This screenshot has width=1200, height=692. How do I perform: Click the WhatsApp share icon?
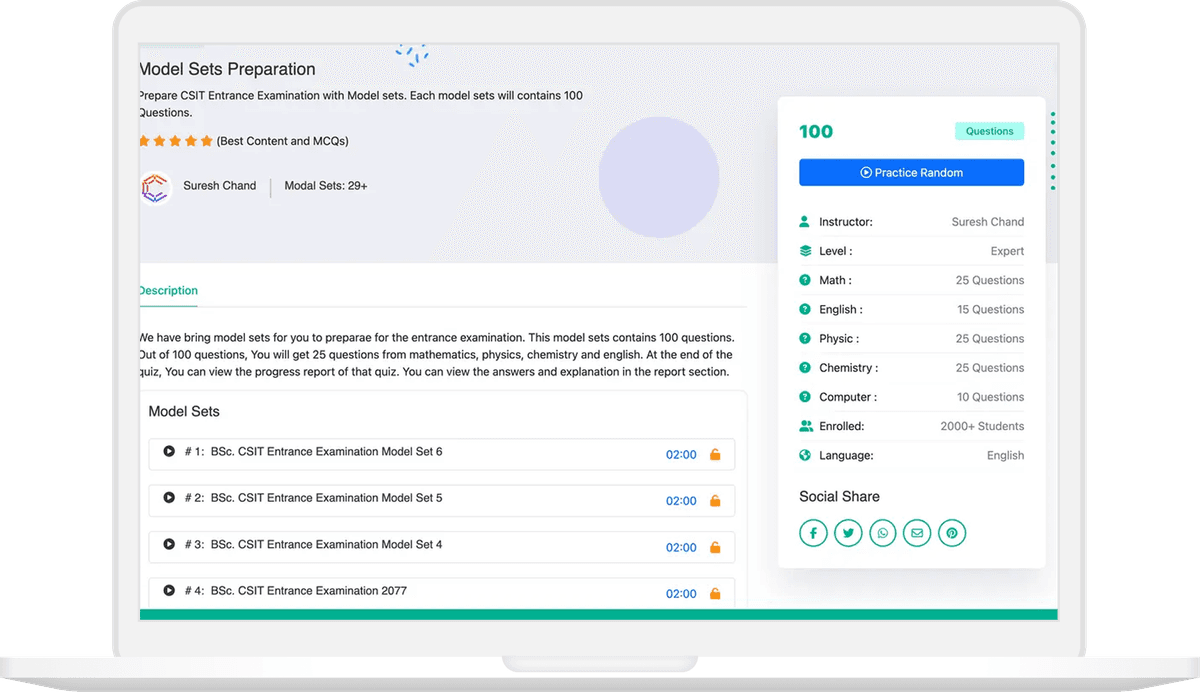click(x=883, y=533)
